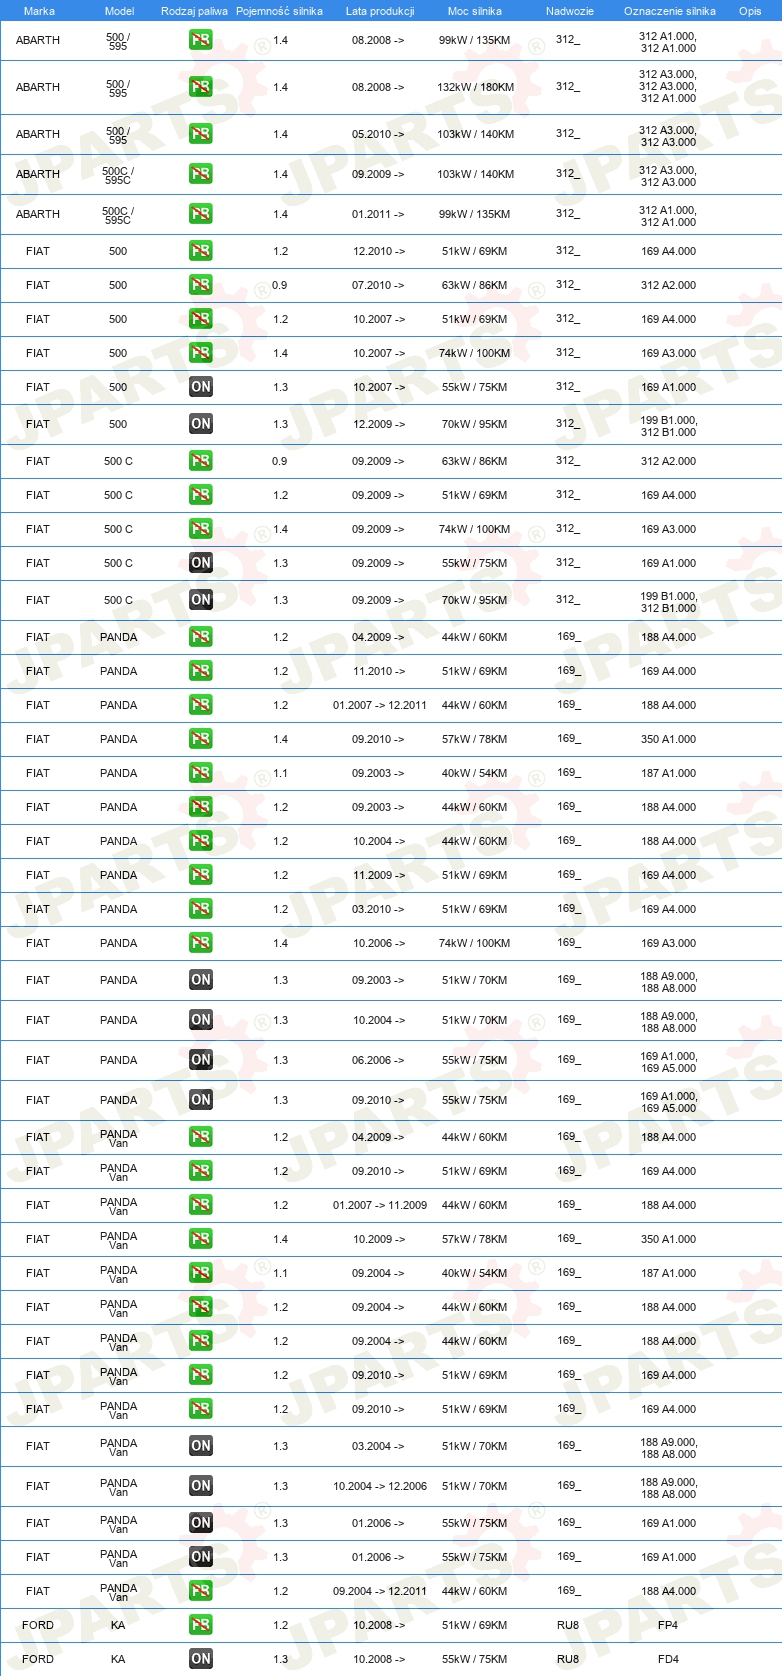This screenshot has height=1676, width=782.
Task: Select 0.9 capacity in the Fiat 500 07.2010 row
Action: point(279,285)
